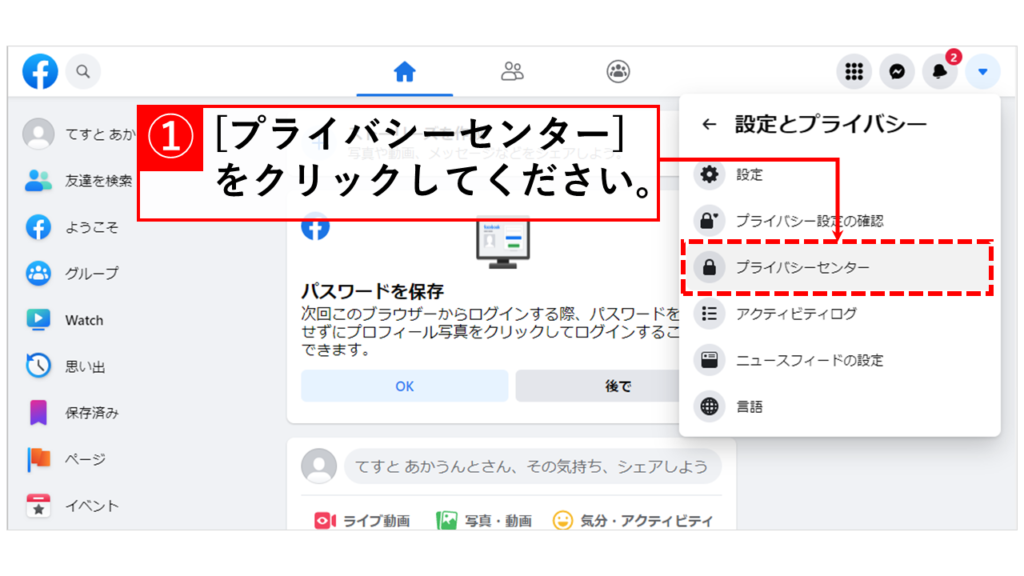The height and width of the screenshot is (576, 1024).
Task: Add 写真・動画 to a post
Action: click(x=484, y=520)
